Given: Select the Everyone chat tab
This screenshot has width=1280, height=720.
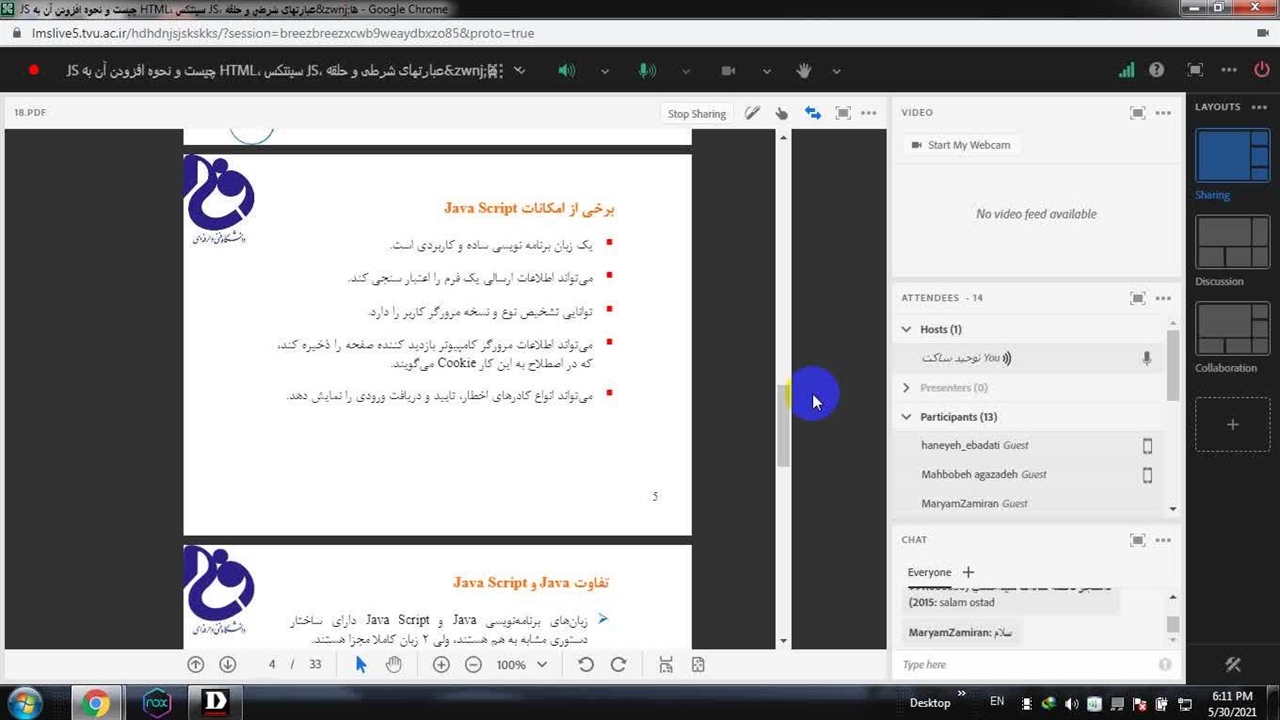Looking at the screenshot, I should (x=929, y=572).
